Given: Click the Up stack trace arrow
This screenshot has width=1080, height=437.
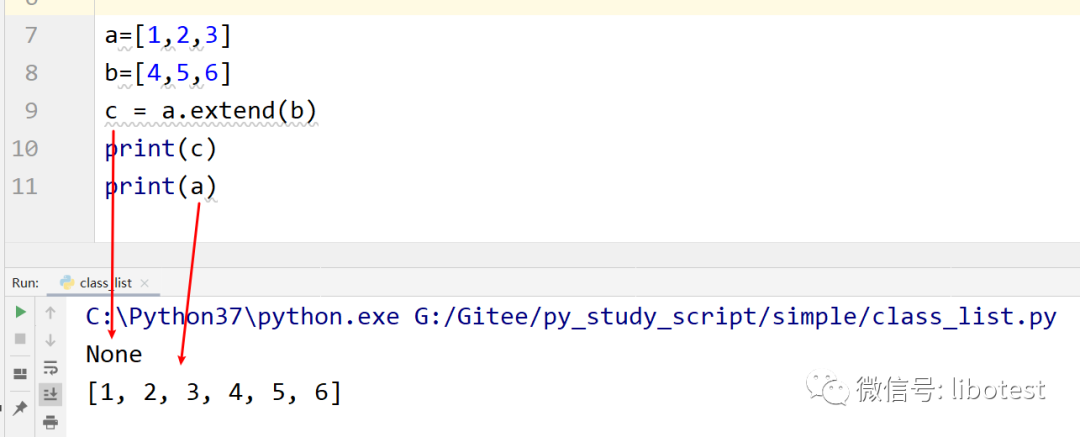Looking at the screenshot, I should (x=50, y=313).
